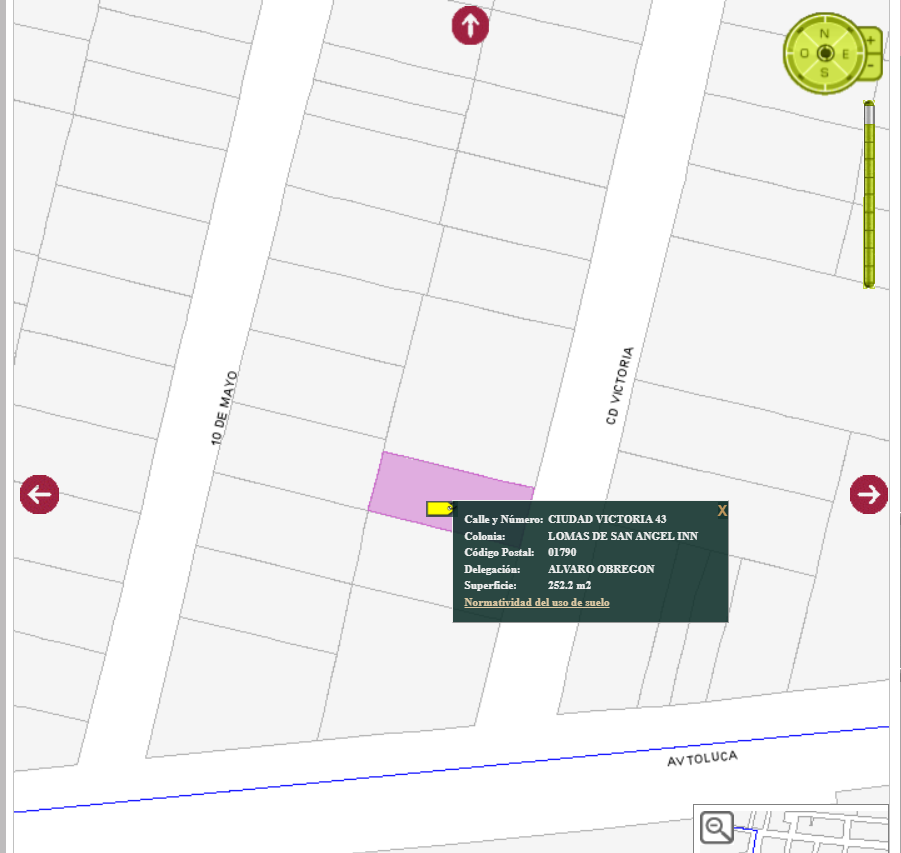Click the center dot of the compass
Screen dimensions: 901x853
pyautogui.click(x=826, y=53)
